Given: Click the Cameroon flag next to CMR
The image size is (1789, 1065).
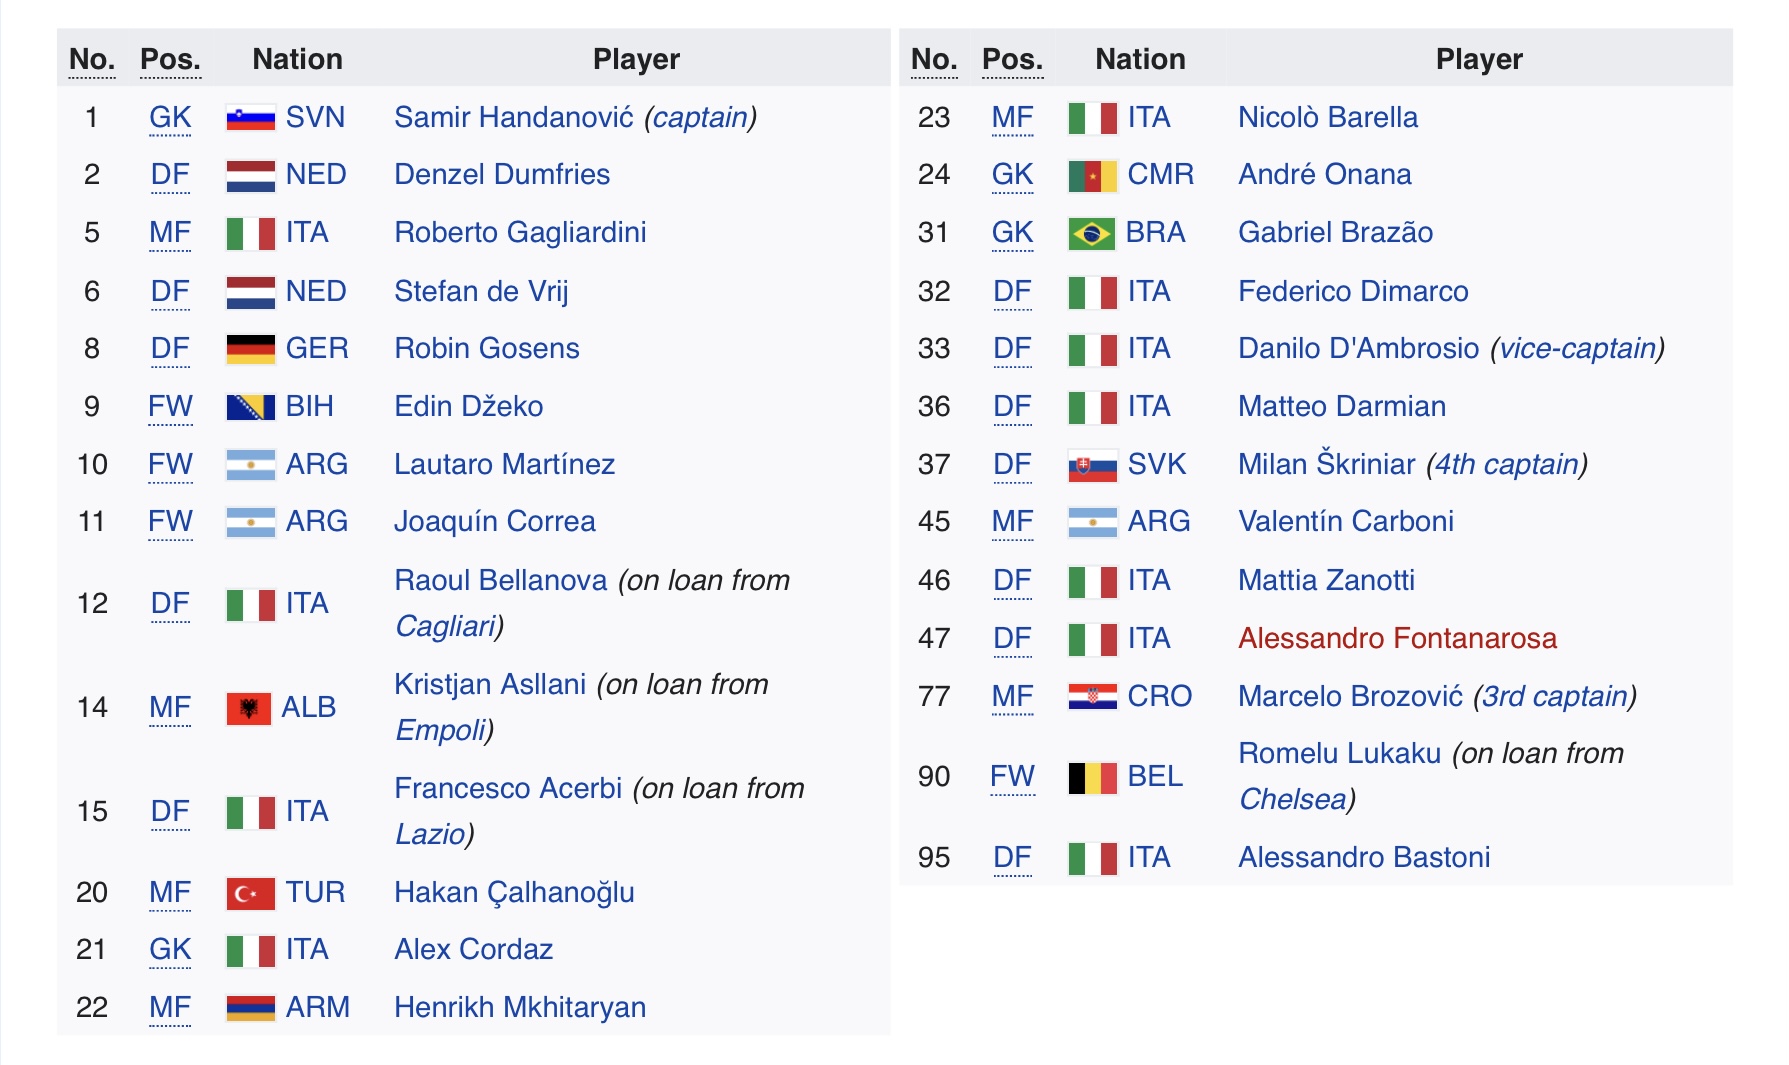Looking at the screenshot, I should tap(1092, 176).
